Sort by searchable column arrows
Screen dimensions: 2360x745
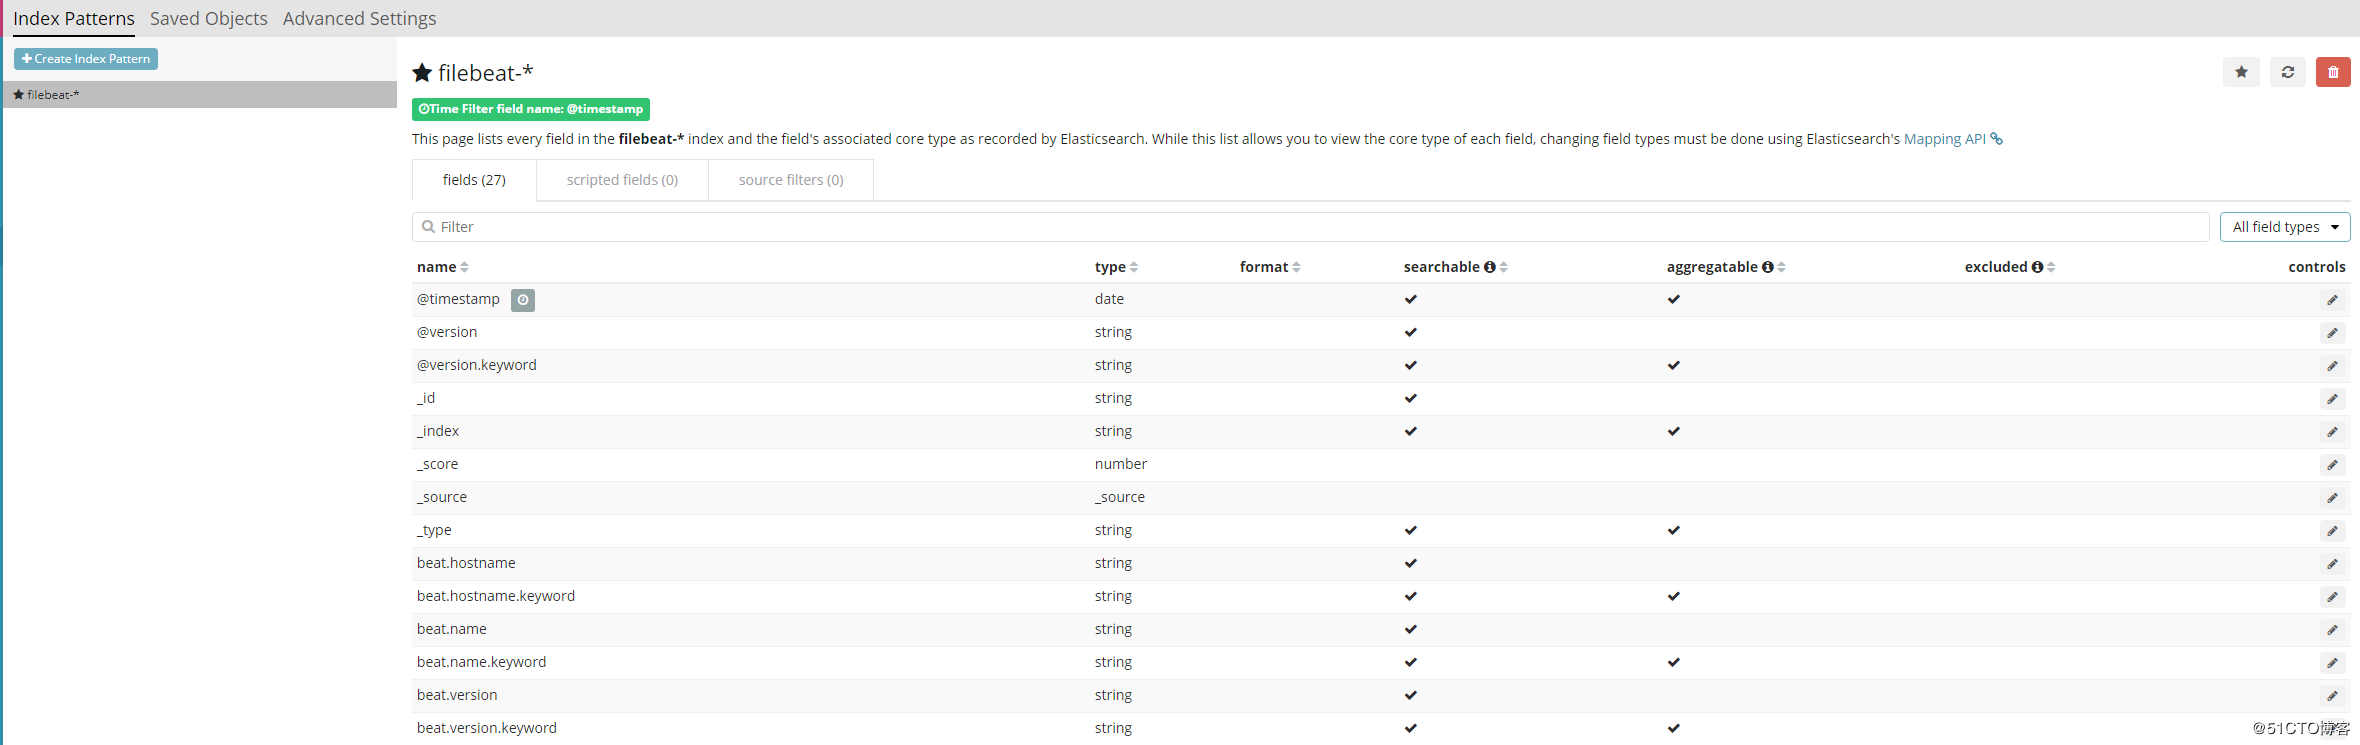point(1503,267)
